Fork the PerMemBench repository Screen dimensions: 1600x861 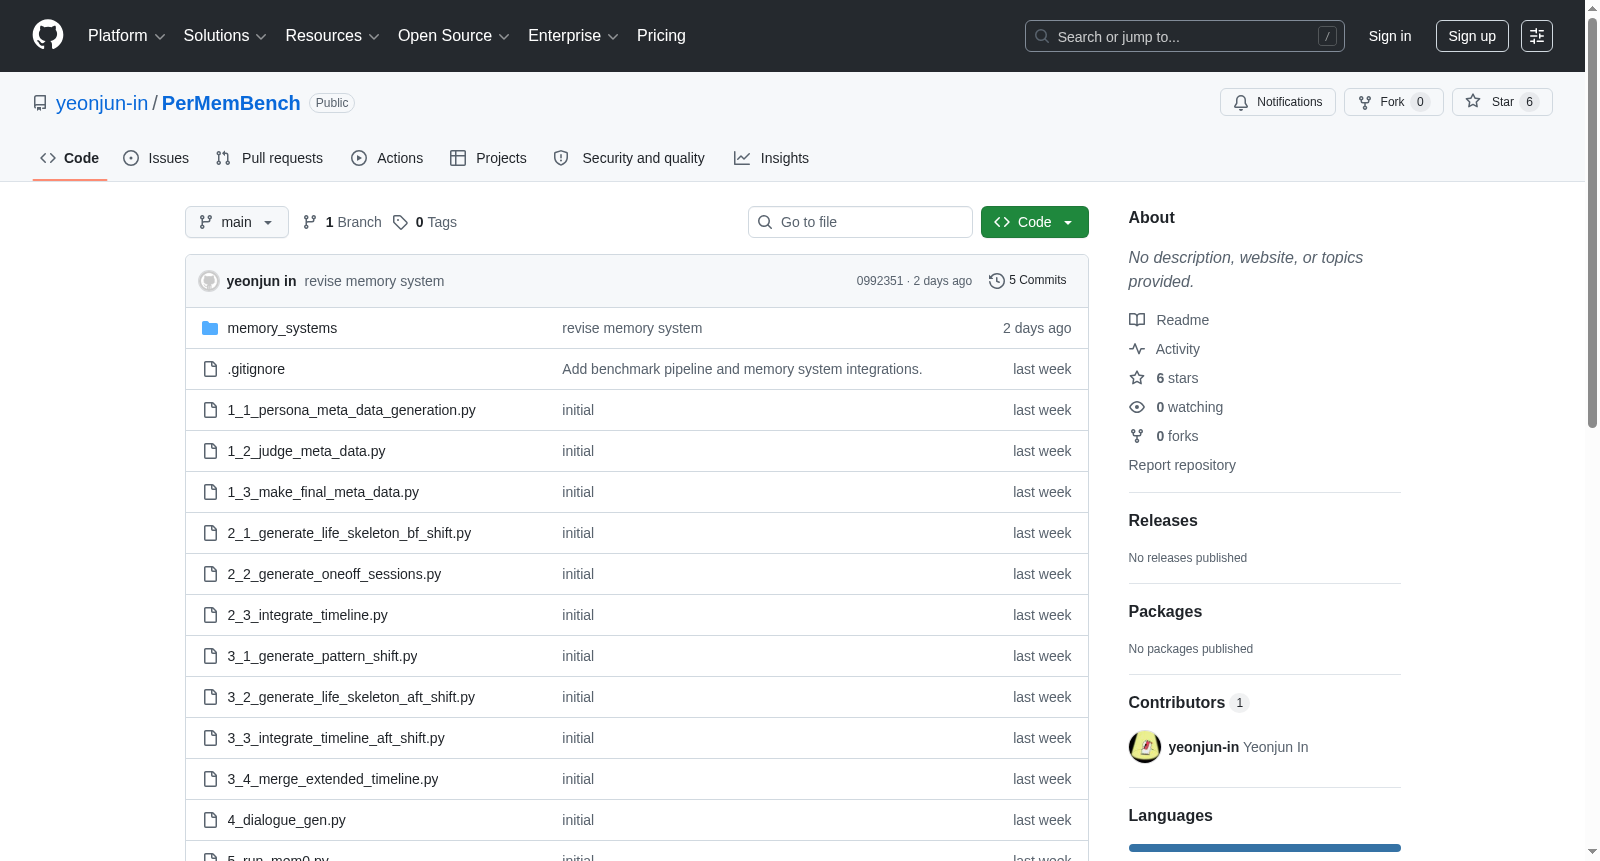1393,102
